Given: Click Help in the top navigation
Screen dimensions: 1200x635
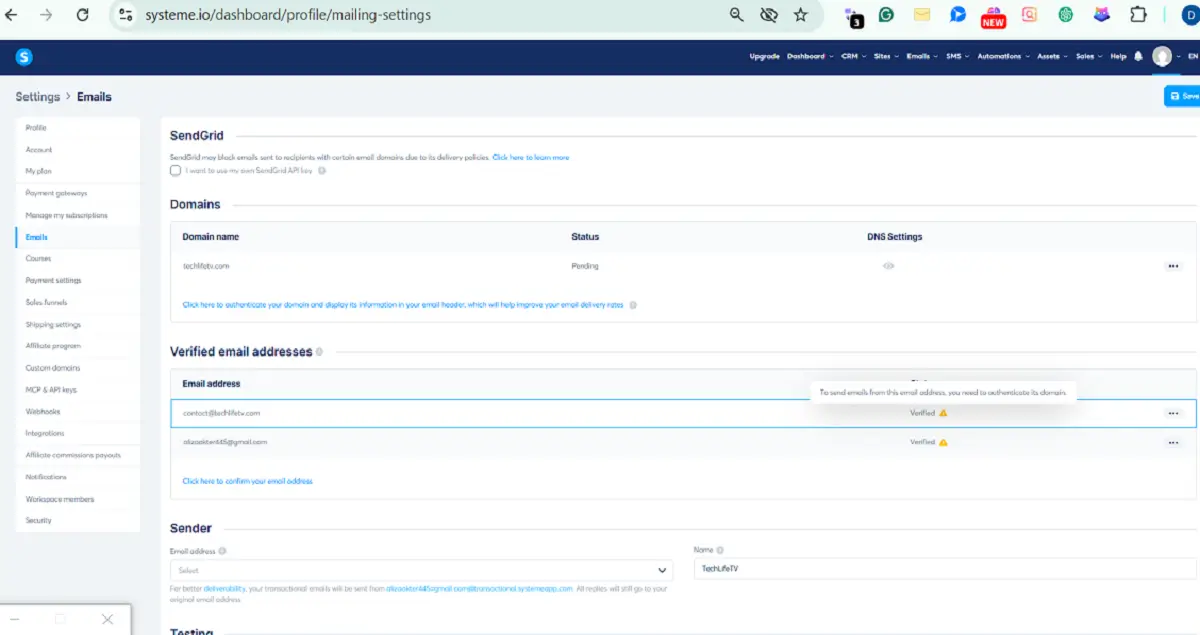Looking at the screenshot, I should point(1118,57).
